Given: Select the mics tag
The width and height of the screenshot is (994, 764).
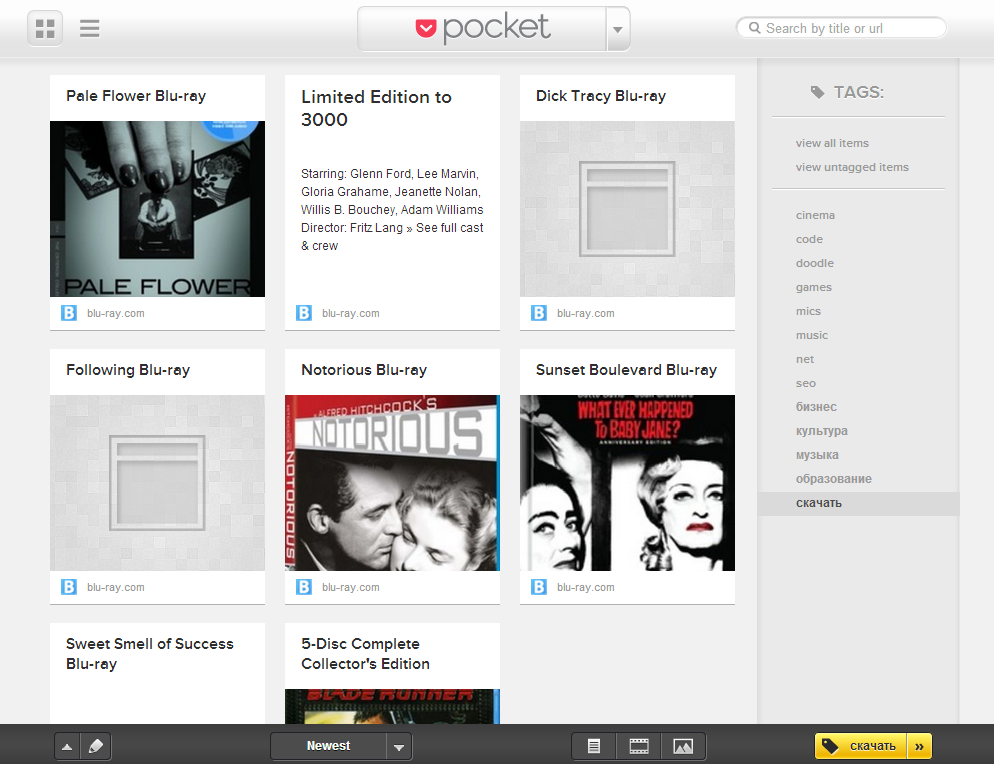Looking at the screenshot, I should [808, 312].
